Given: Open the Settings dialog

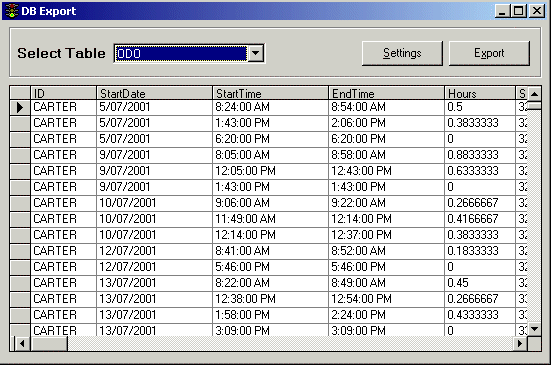Looking at the screenshot, I should (402, 53).
